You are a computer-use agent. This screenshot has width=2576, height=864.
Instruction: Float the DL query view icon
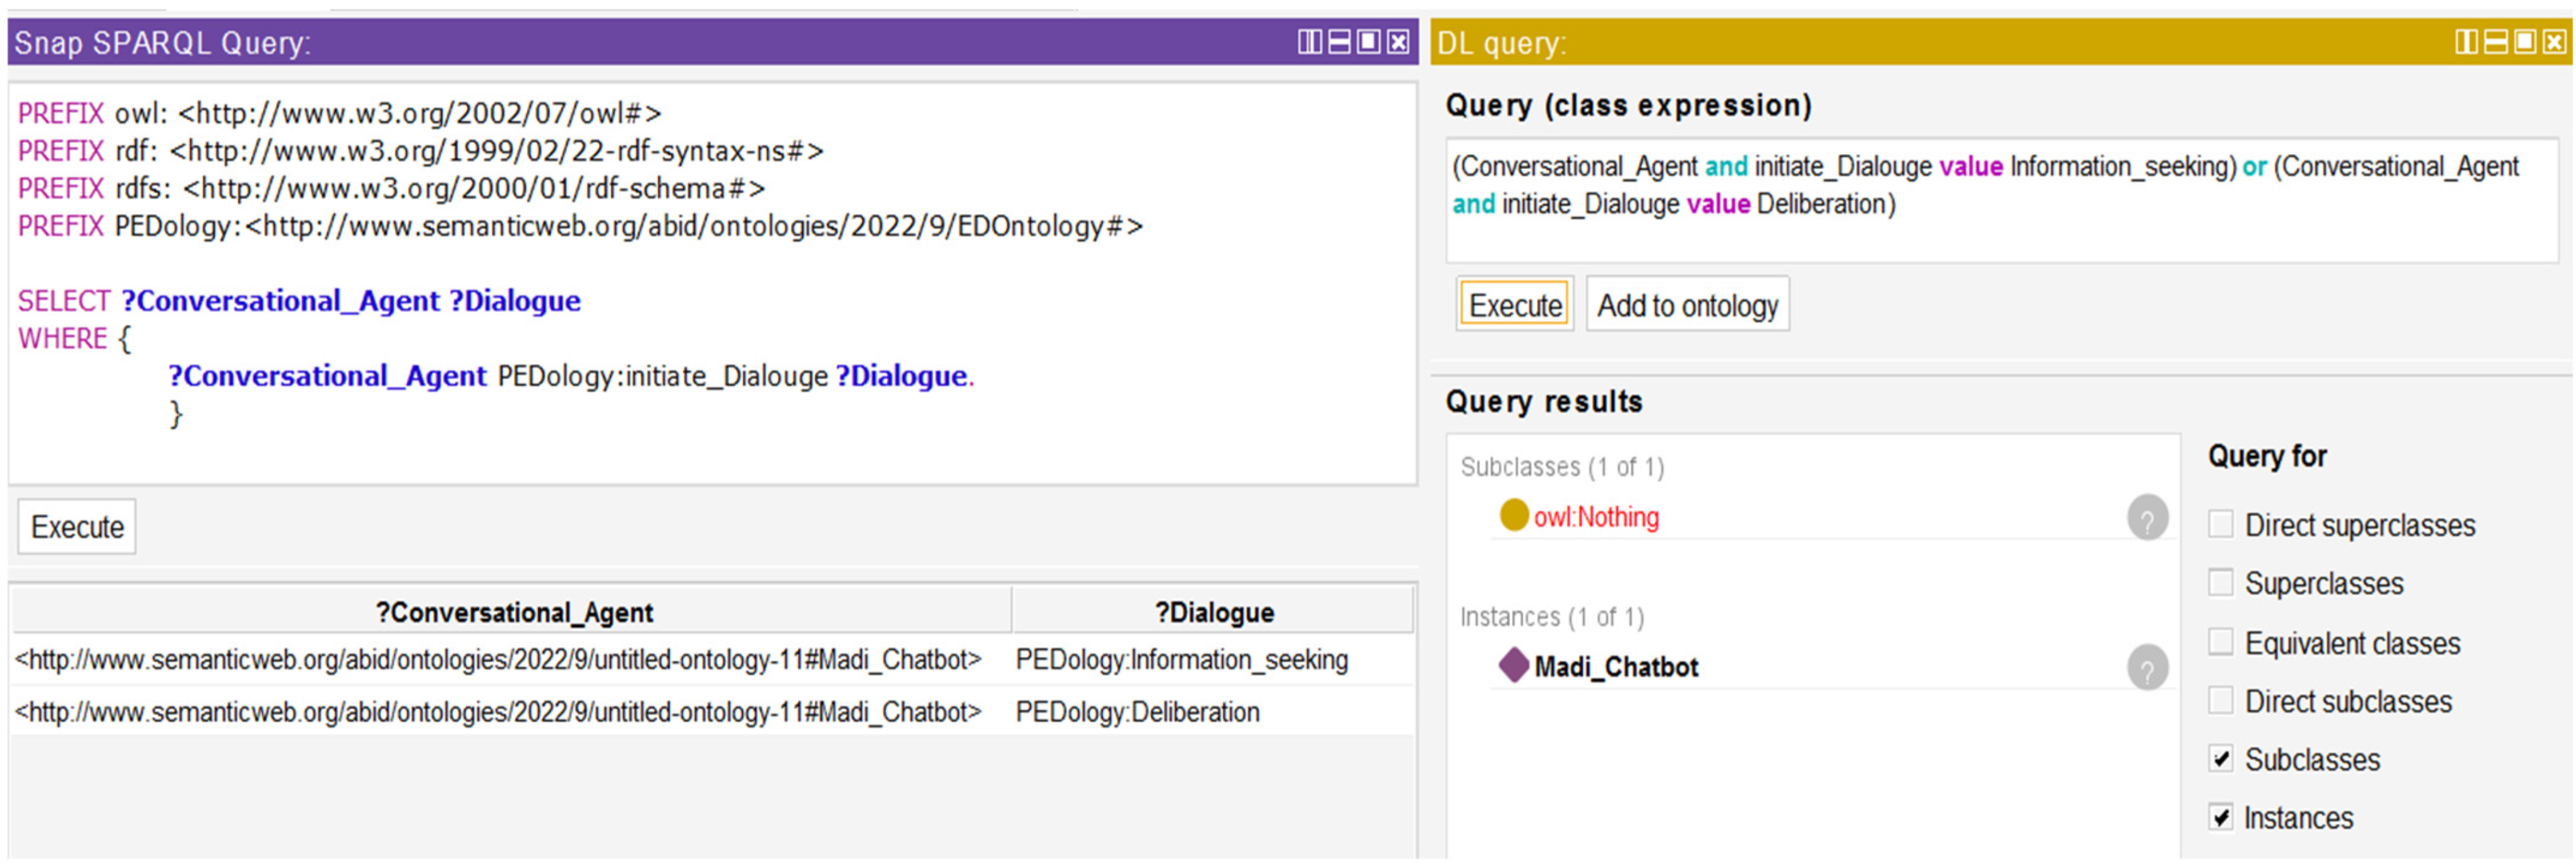click(x=2525, y=42)
